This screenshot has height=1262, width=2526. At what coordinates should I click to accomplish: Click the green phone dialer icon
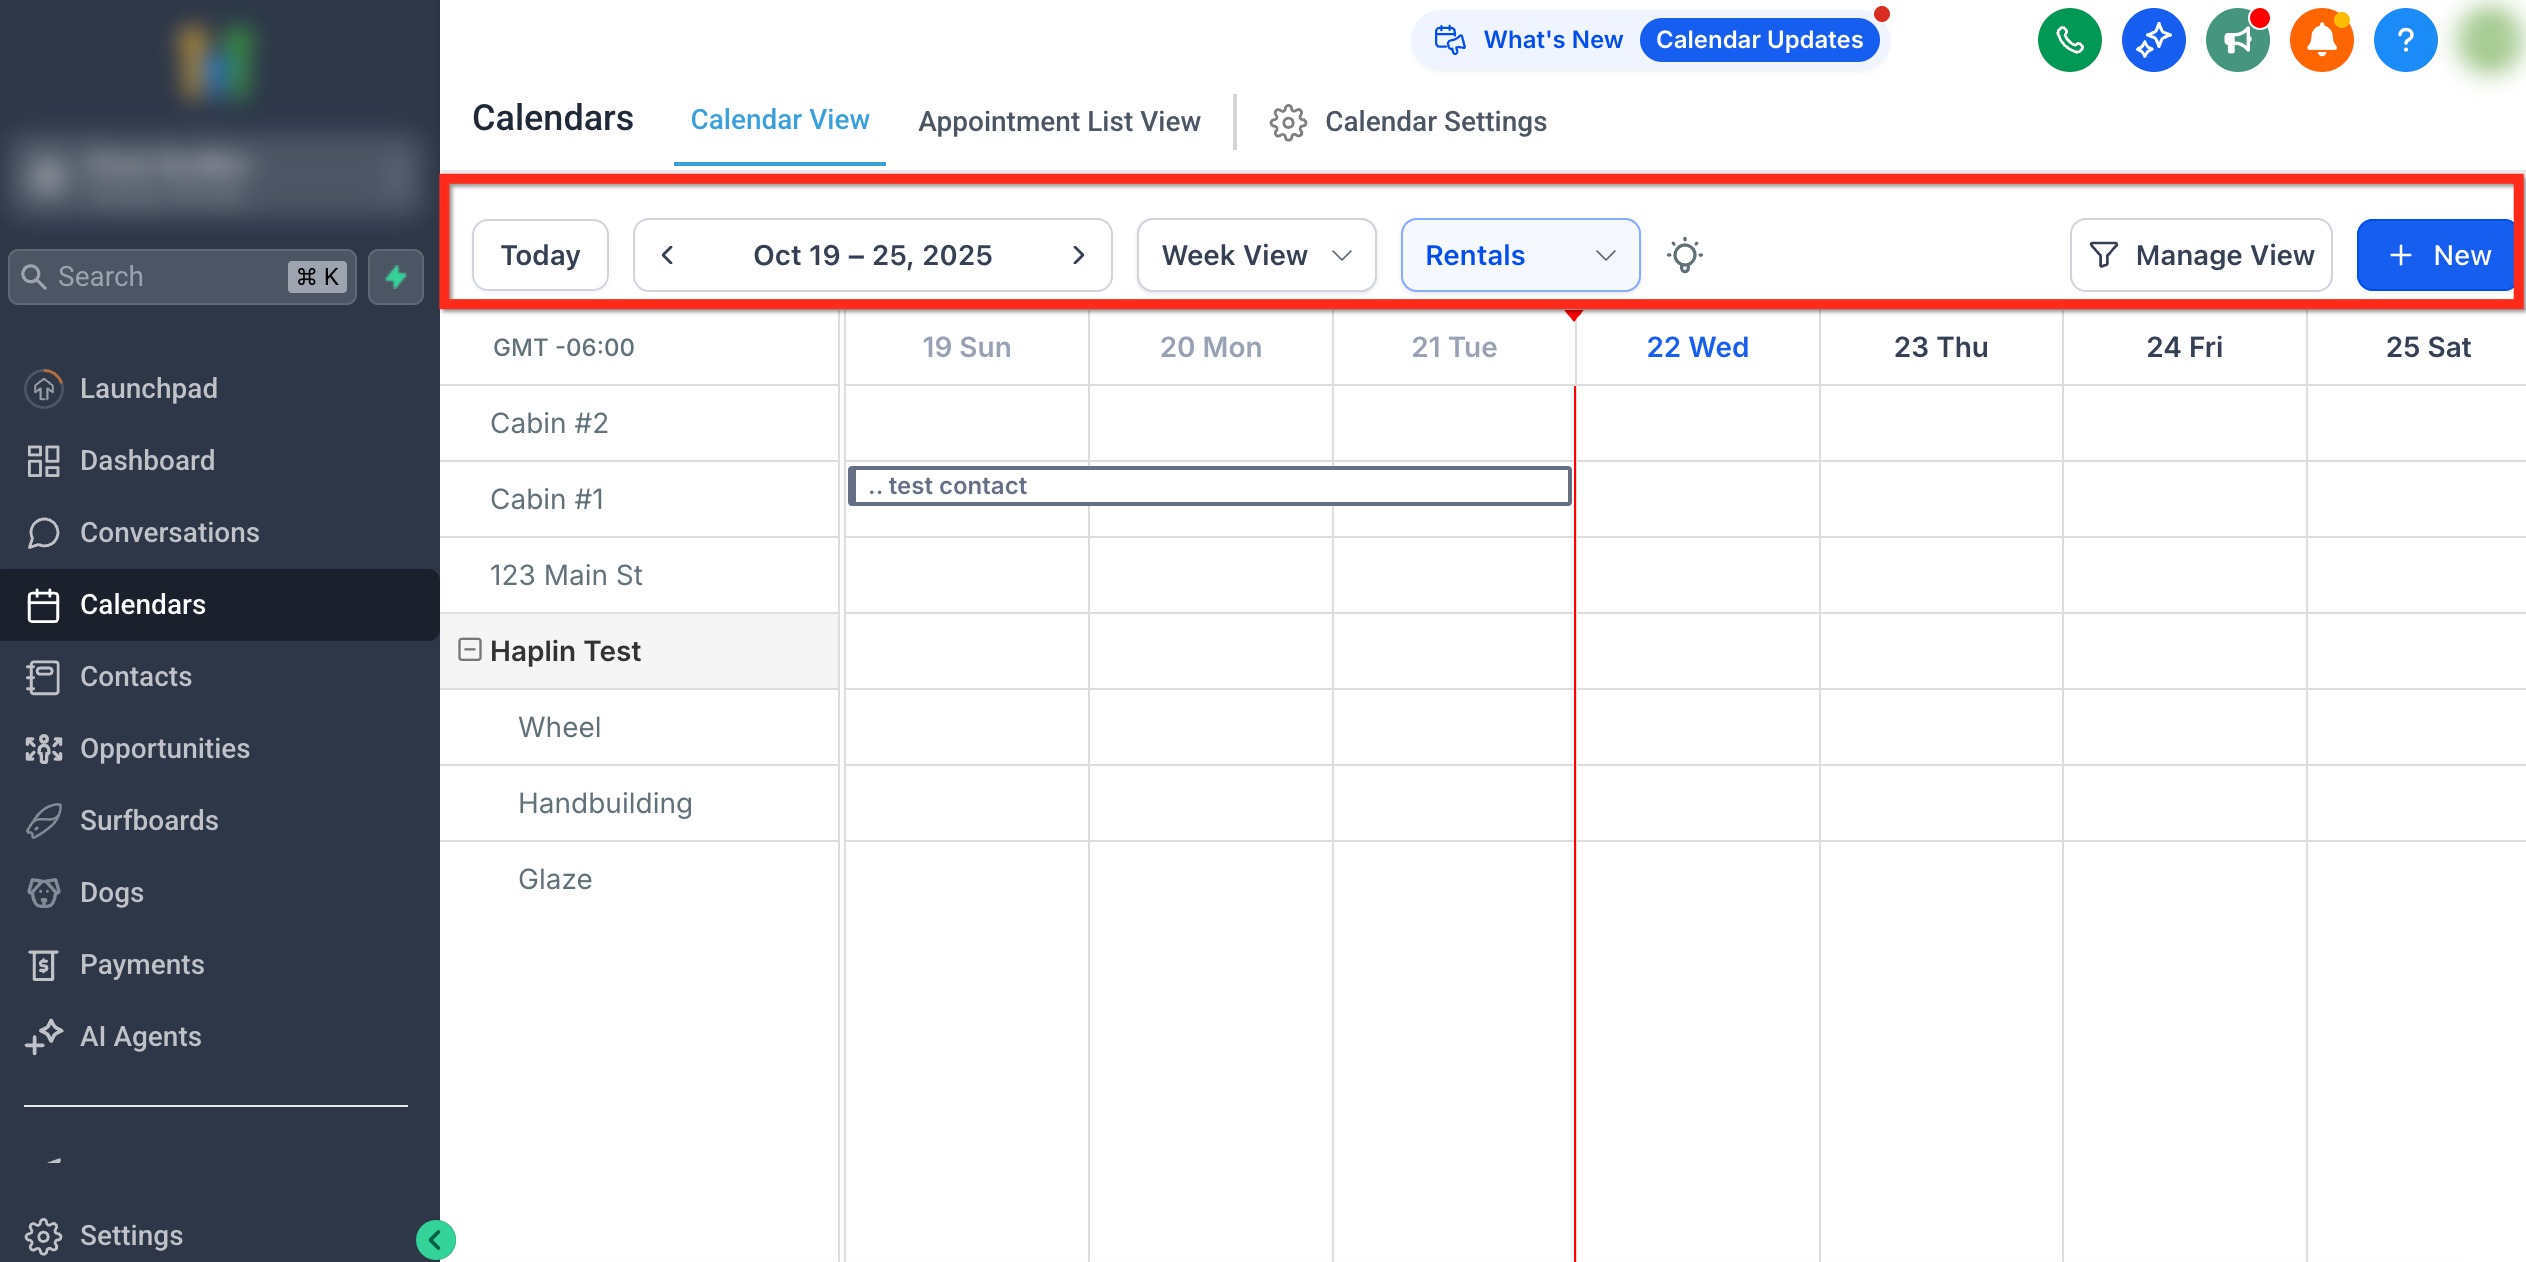click(2069, 40)
